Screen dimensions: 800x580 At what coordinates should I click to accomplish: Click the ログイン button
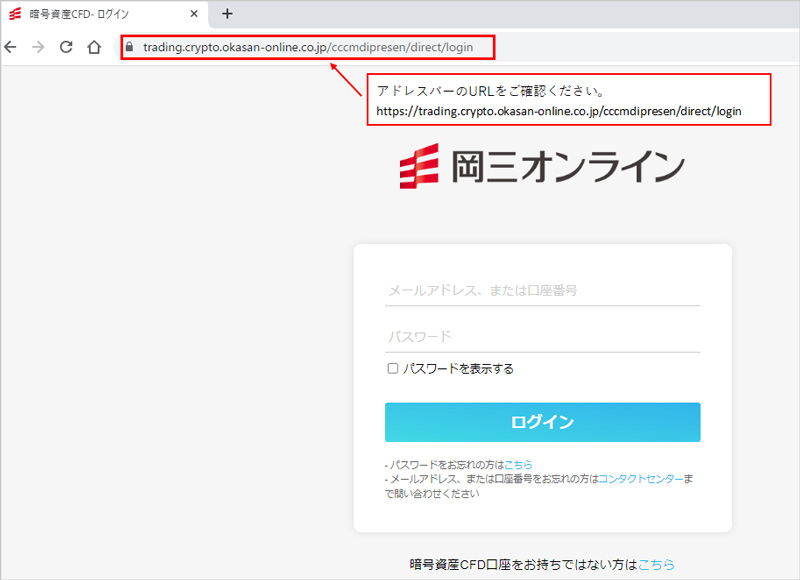542,422
